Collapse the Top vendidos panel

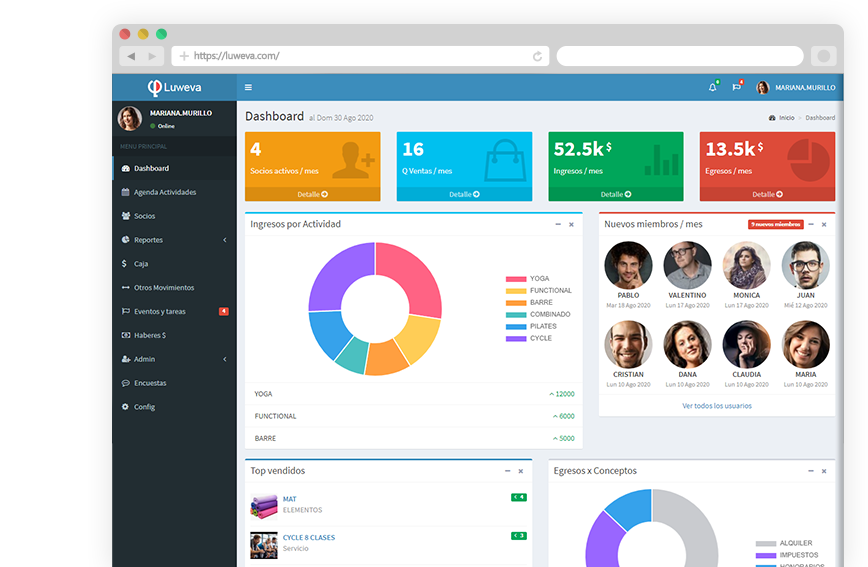pyautogui.click(x=507, y=471)
